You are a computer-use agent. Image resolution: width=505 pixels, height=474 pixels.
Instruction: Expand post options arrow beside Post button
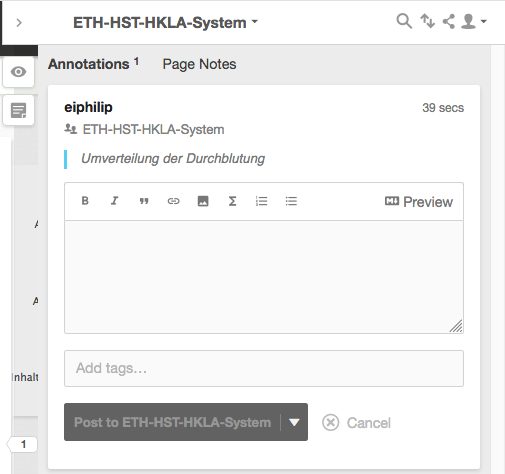click(294, 422)
